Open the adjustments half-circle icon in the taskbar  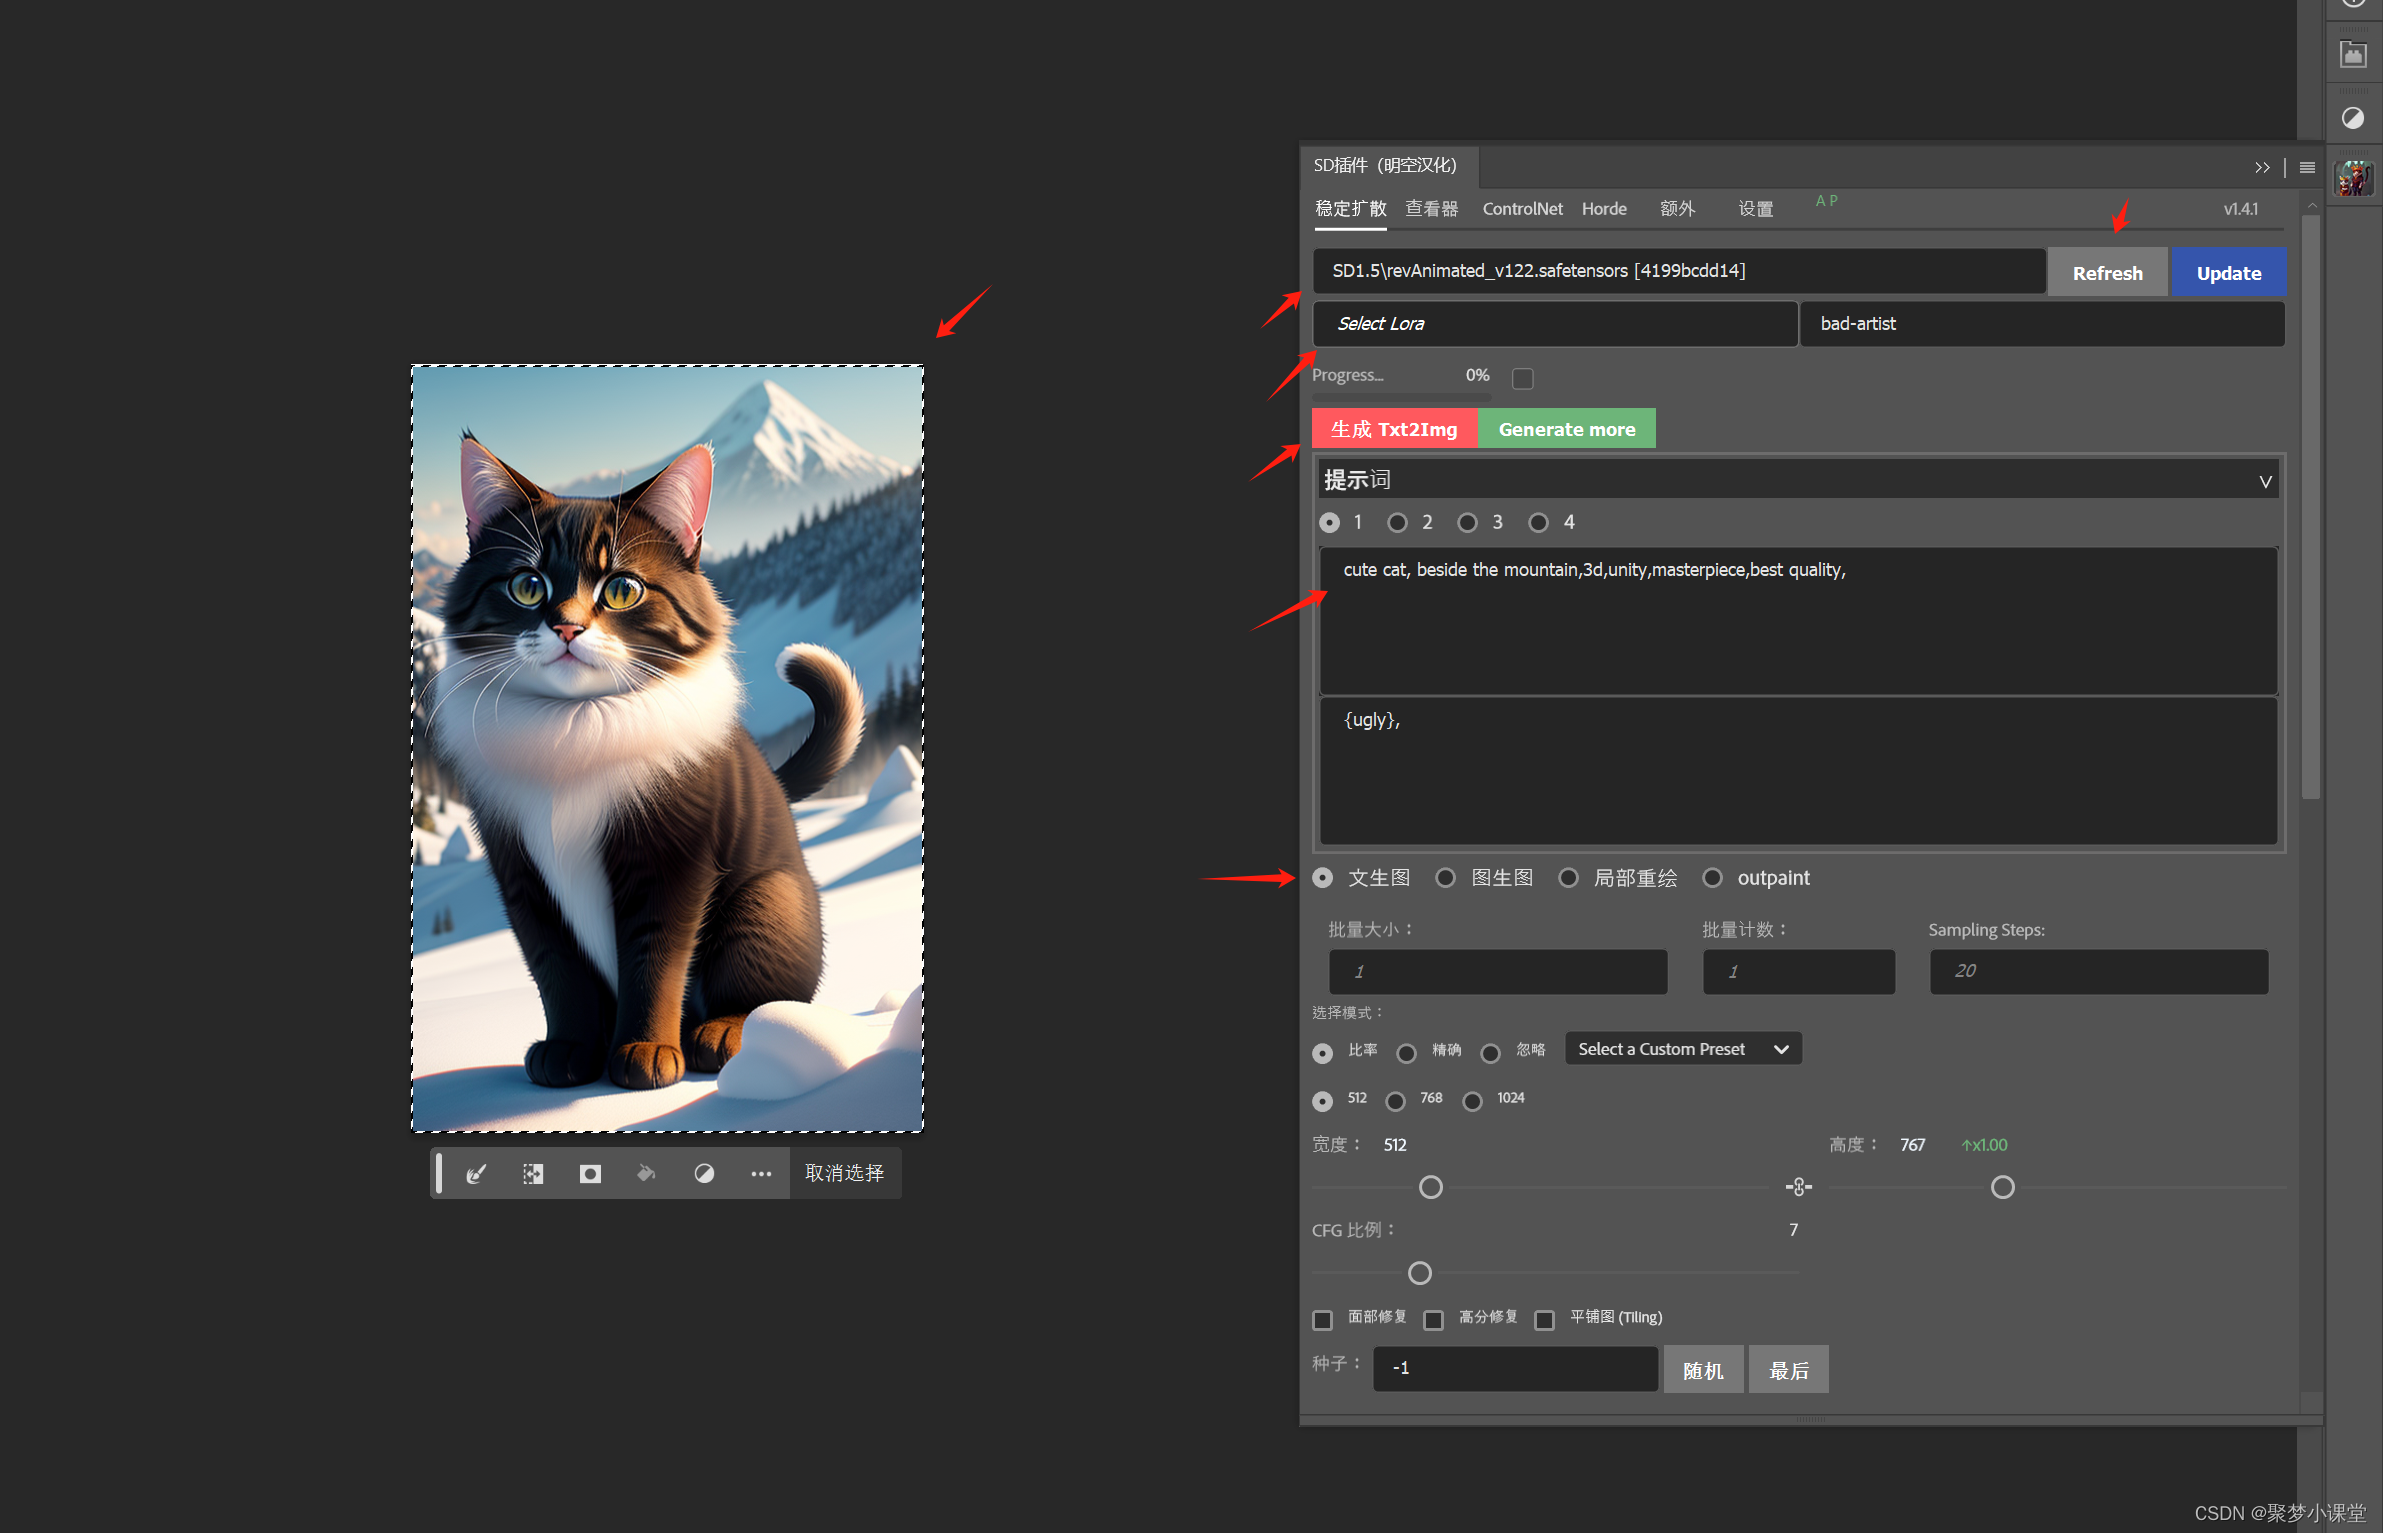[705, 1173]
